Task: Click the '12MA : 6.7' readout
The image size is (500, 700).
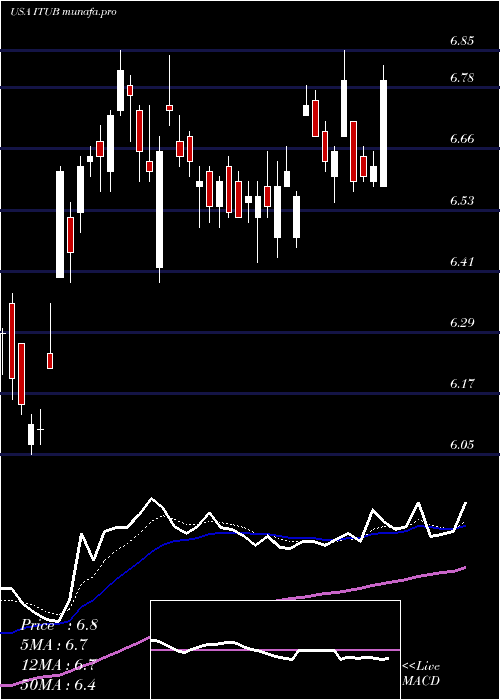Action: click(59, 665)
